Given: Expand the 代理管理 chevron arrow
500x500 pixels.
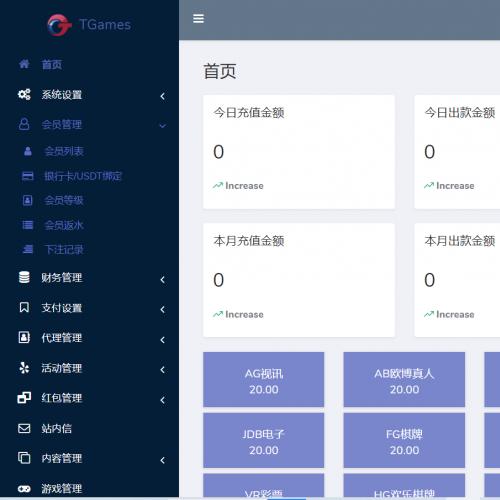Looking at the screenshot, I should 163,340.
